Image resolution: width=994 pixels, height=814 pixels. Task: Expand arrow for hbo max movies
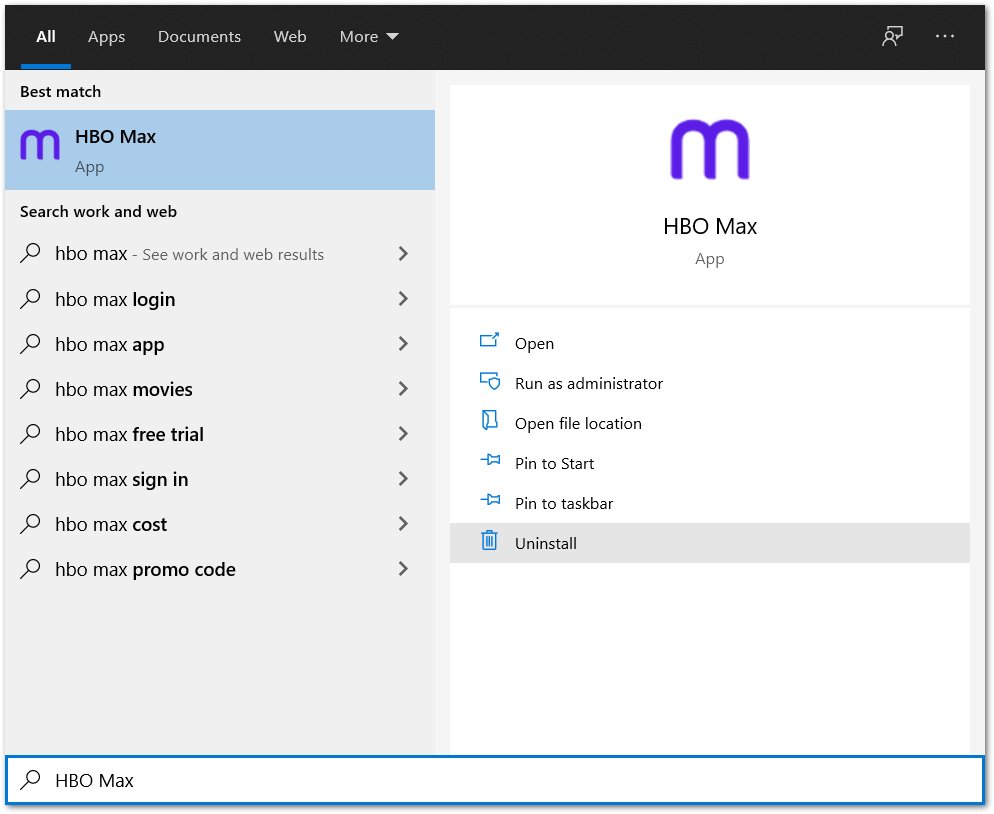403,389
